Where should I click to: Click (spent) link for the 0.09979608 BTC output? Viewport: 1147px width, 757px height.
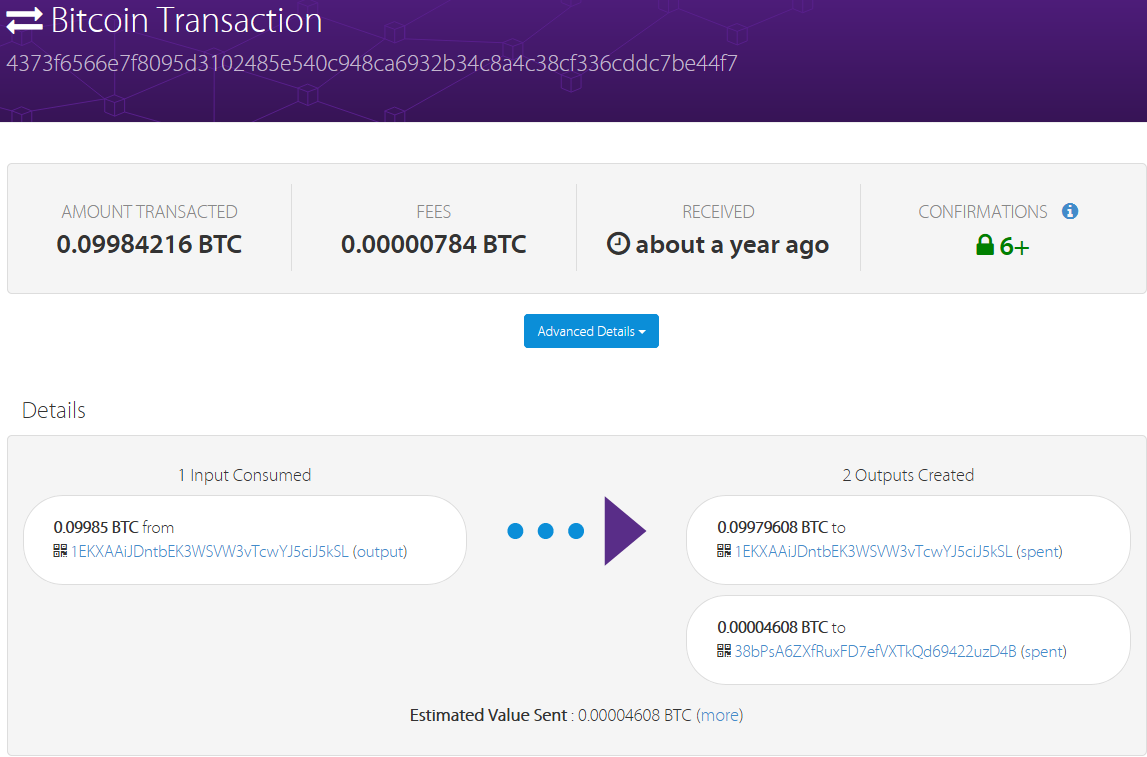[x=1039, y=551]
